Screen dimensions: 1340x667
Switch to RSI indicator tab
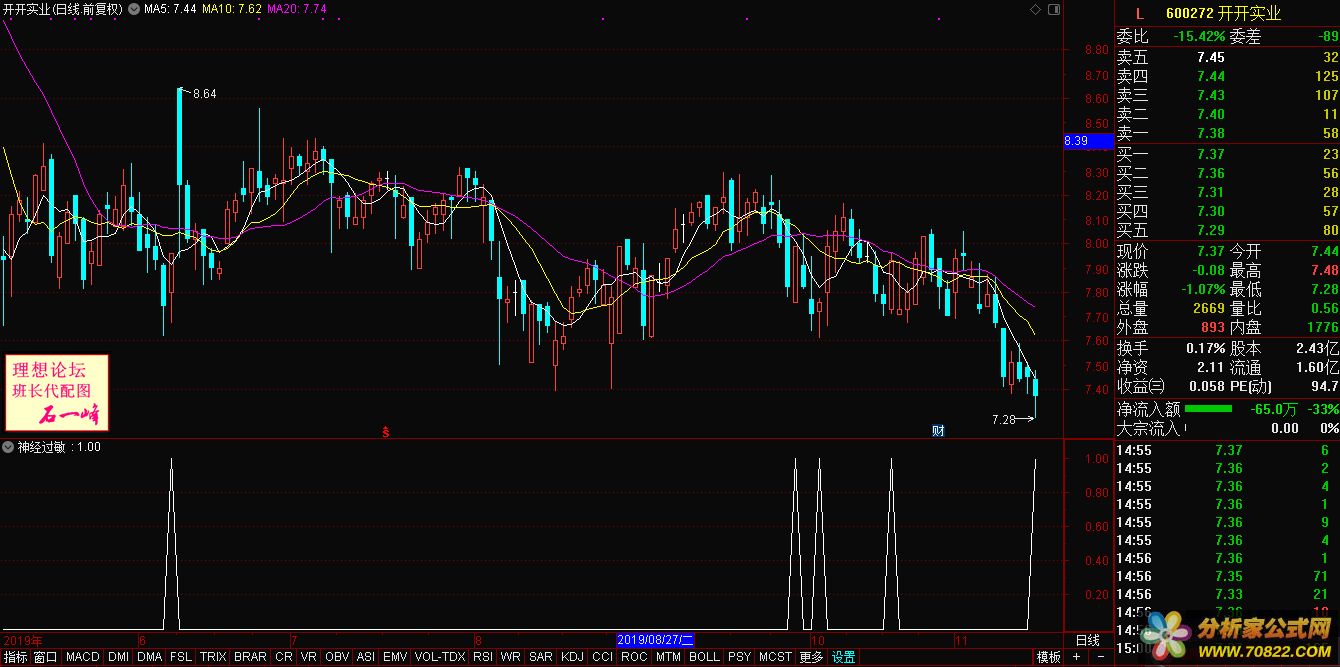[483, 657]
